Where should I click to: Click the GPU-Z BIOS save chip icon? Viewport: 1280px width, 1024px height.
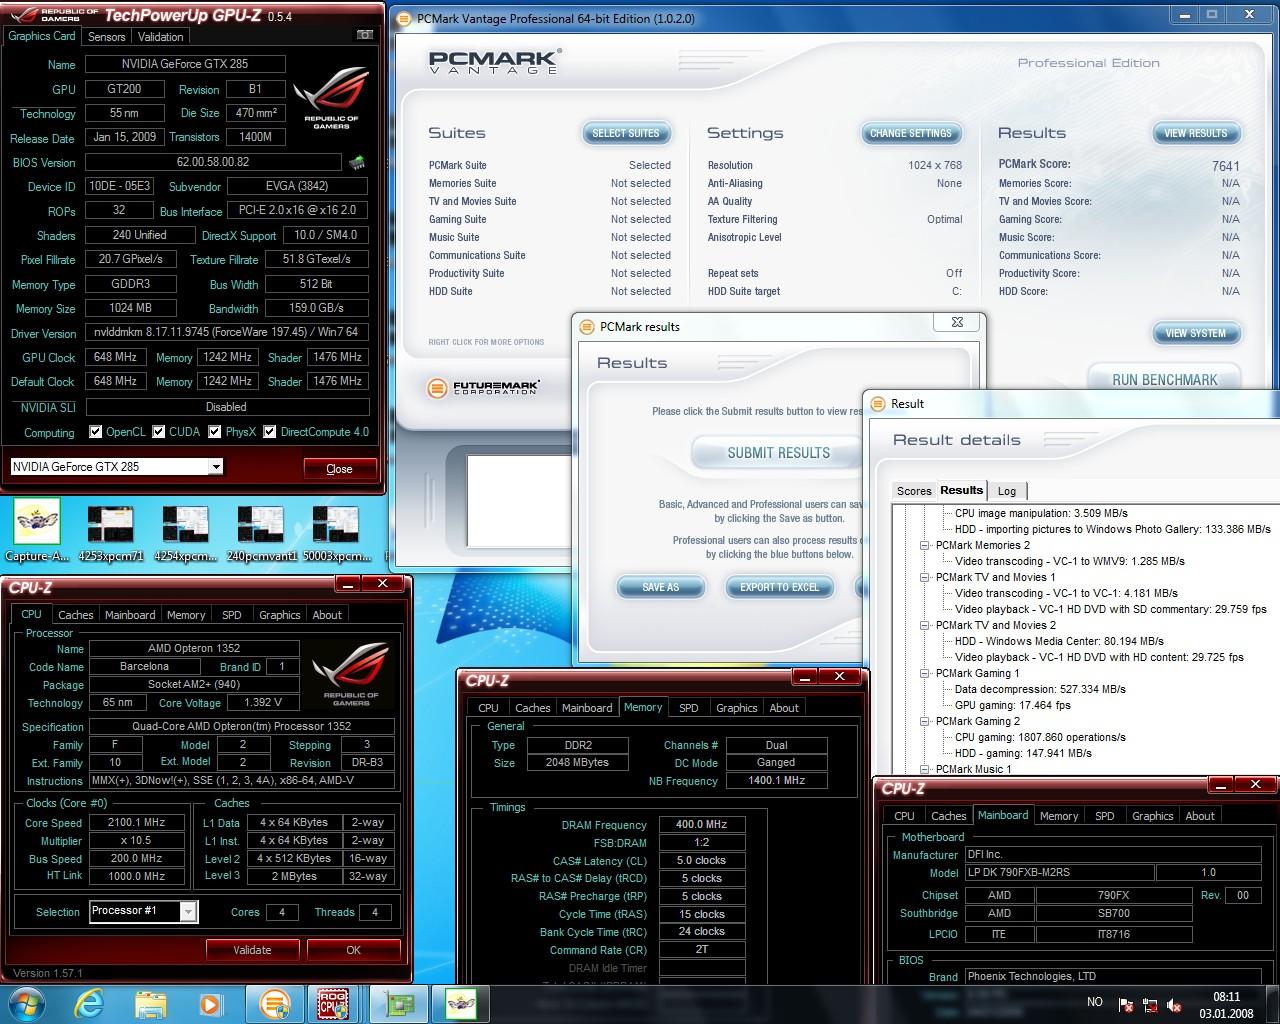[357, 162]
